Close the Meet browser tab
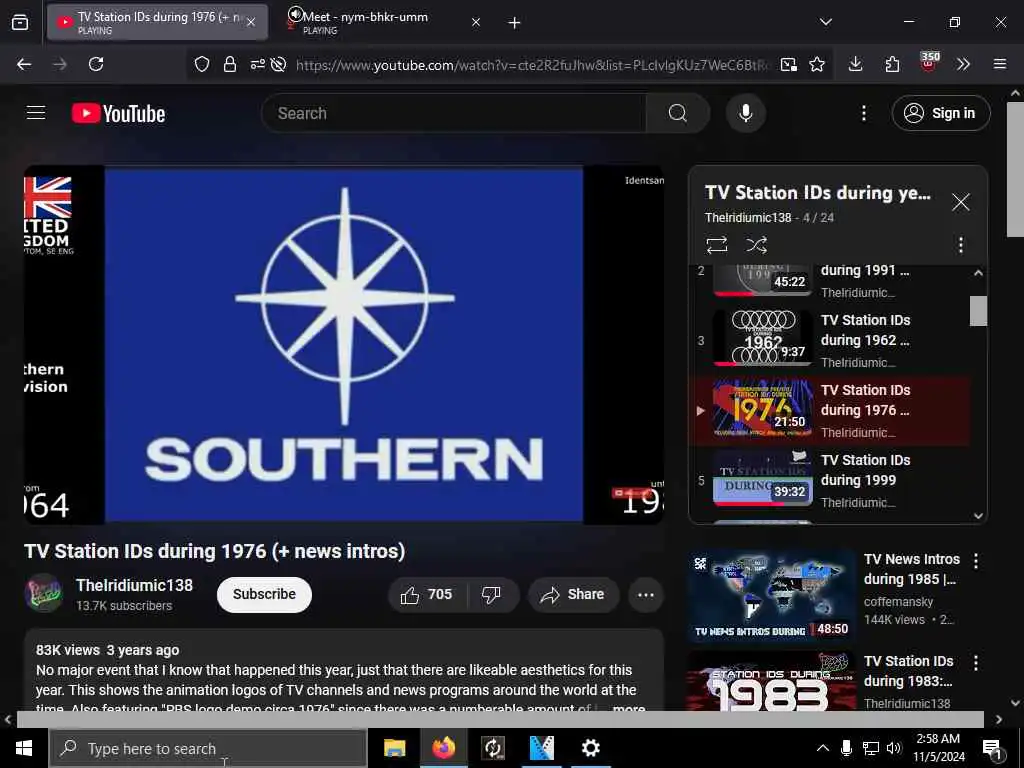Screen dimensions: 1024x768 pos(475,22)
